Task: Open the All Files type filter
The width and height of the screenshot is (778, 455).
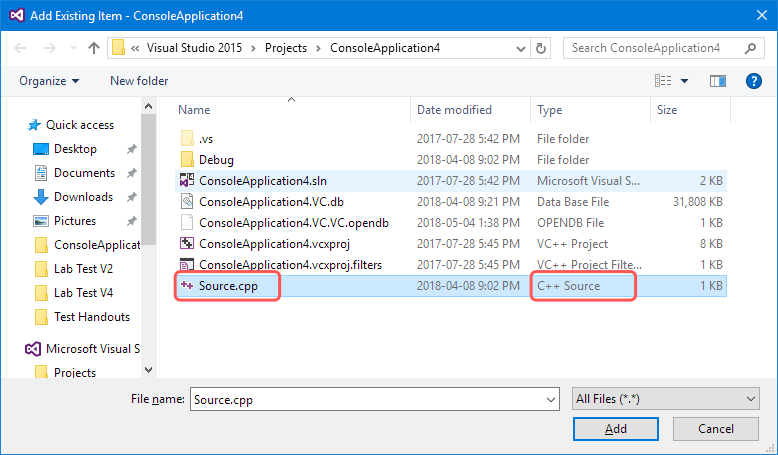Action: coord(666,399)
